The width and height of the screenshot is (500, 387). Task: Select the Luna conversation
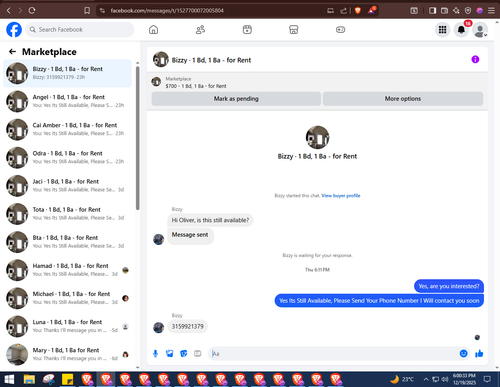coord(67,326)
